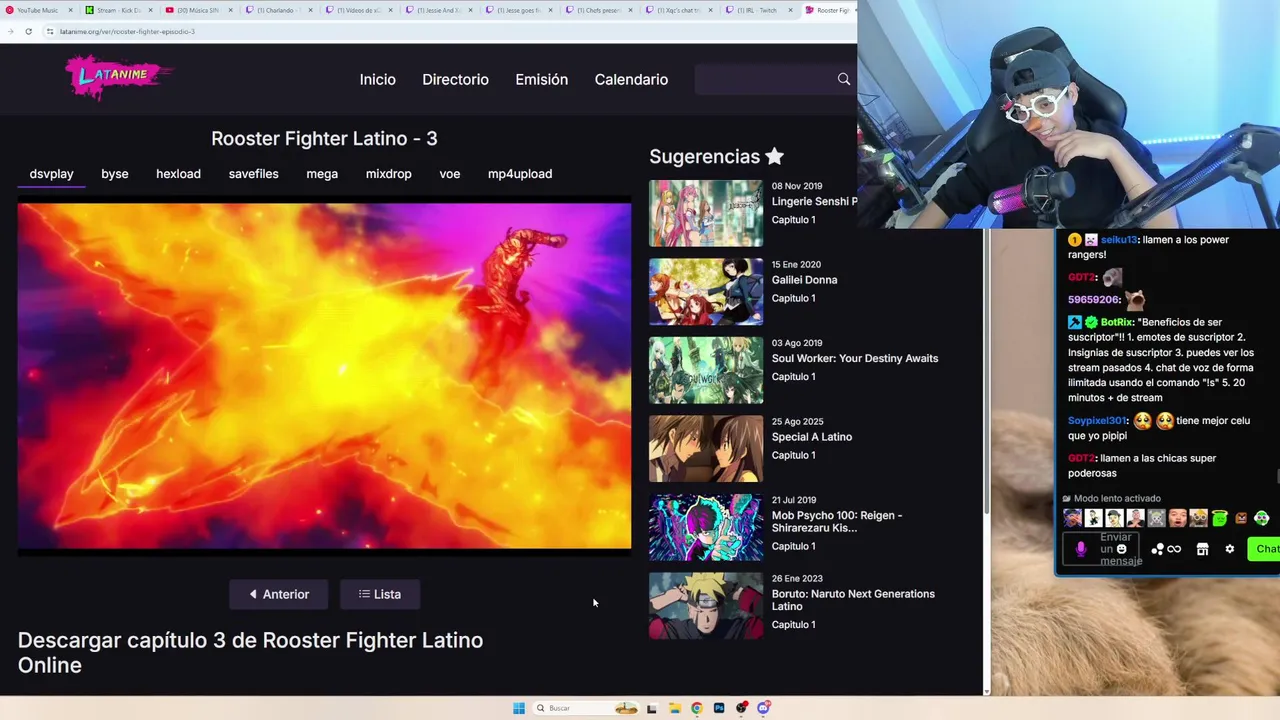Open the Directorio navigation link

pyautogui.click(x=455, y=80)
